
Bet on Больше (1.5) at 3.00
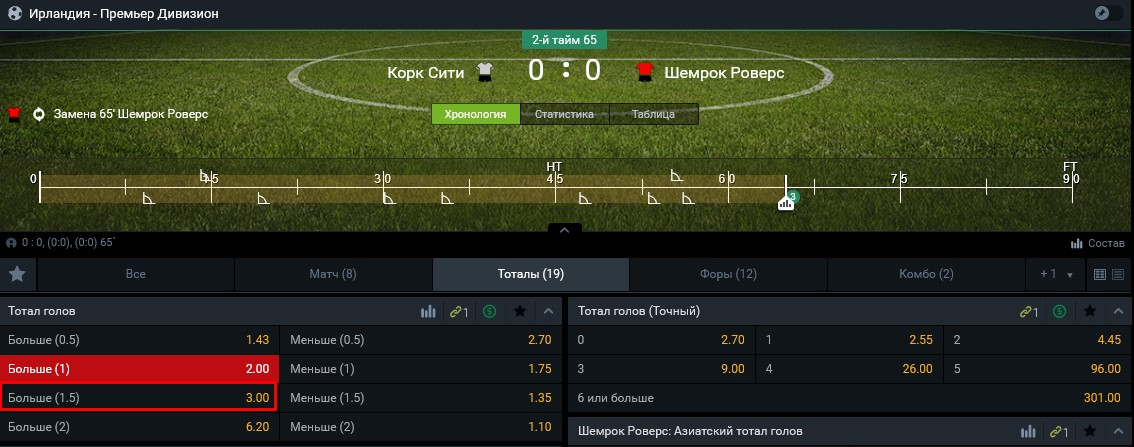click(139, 397)
